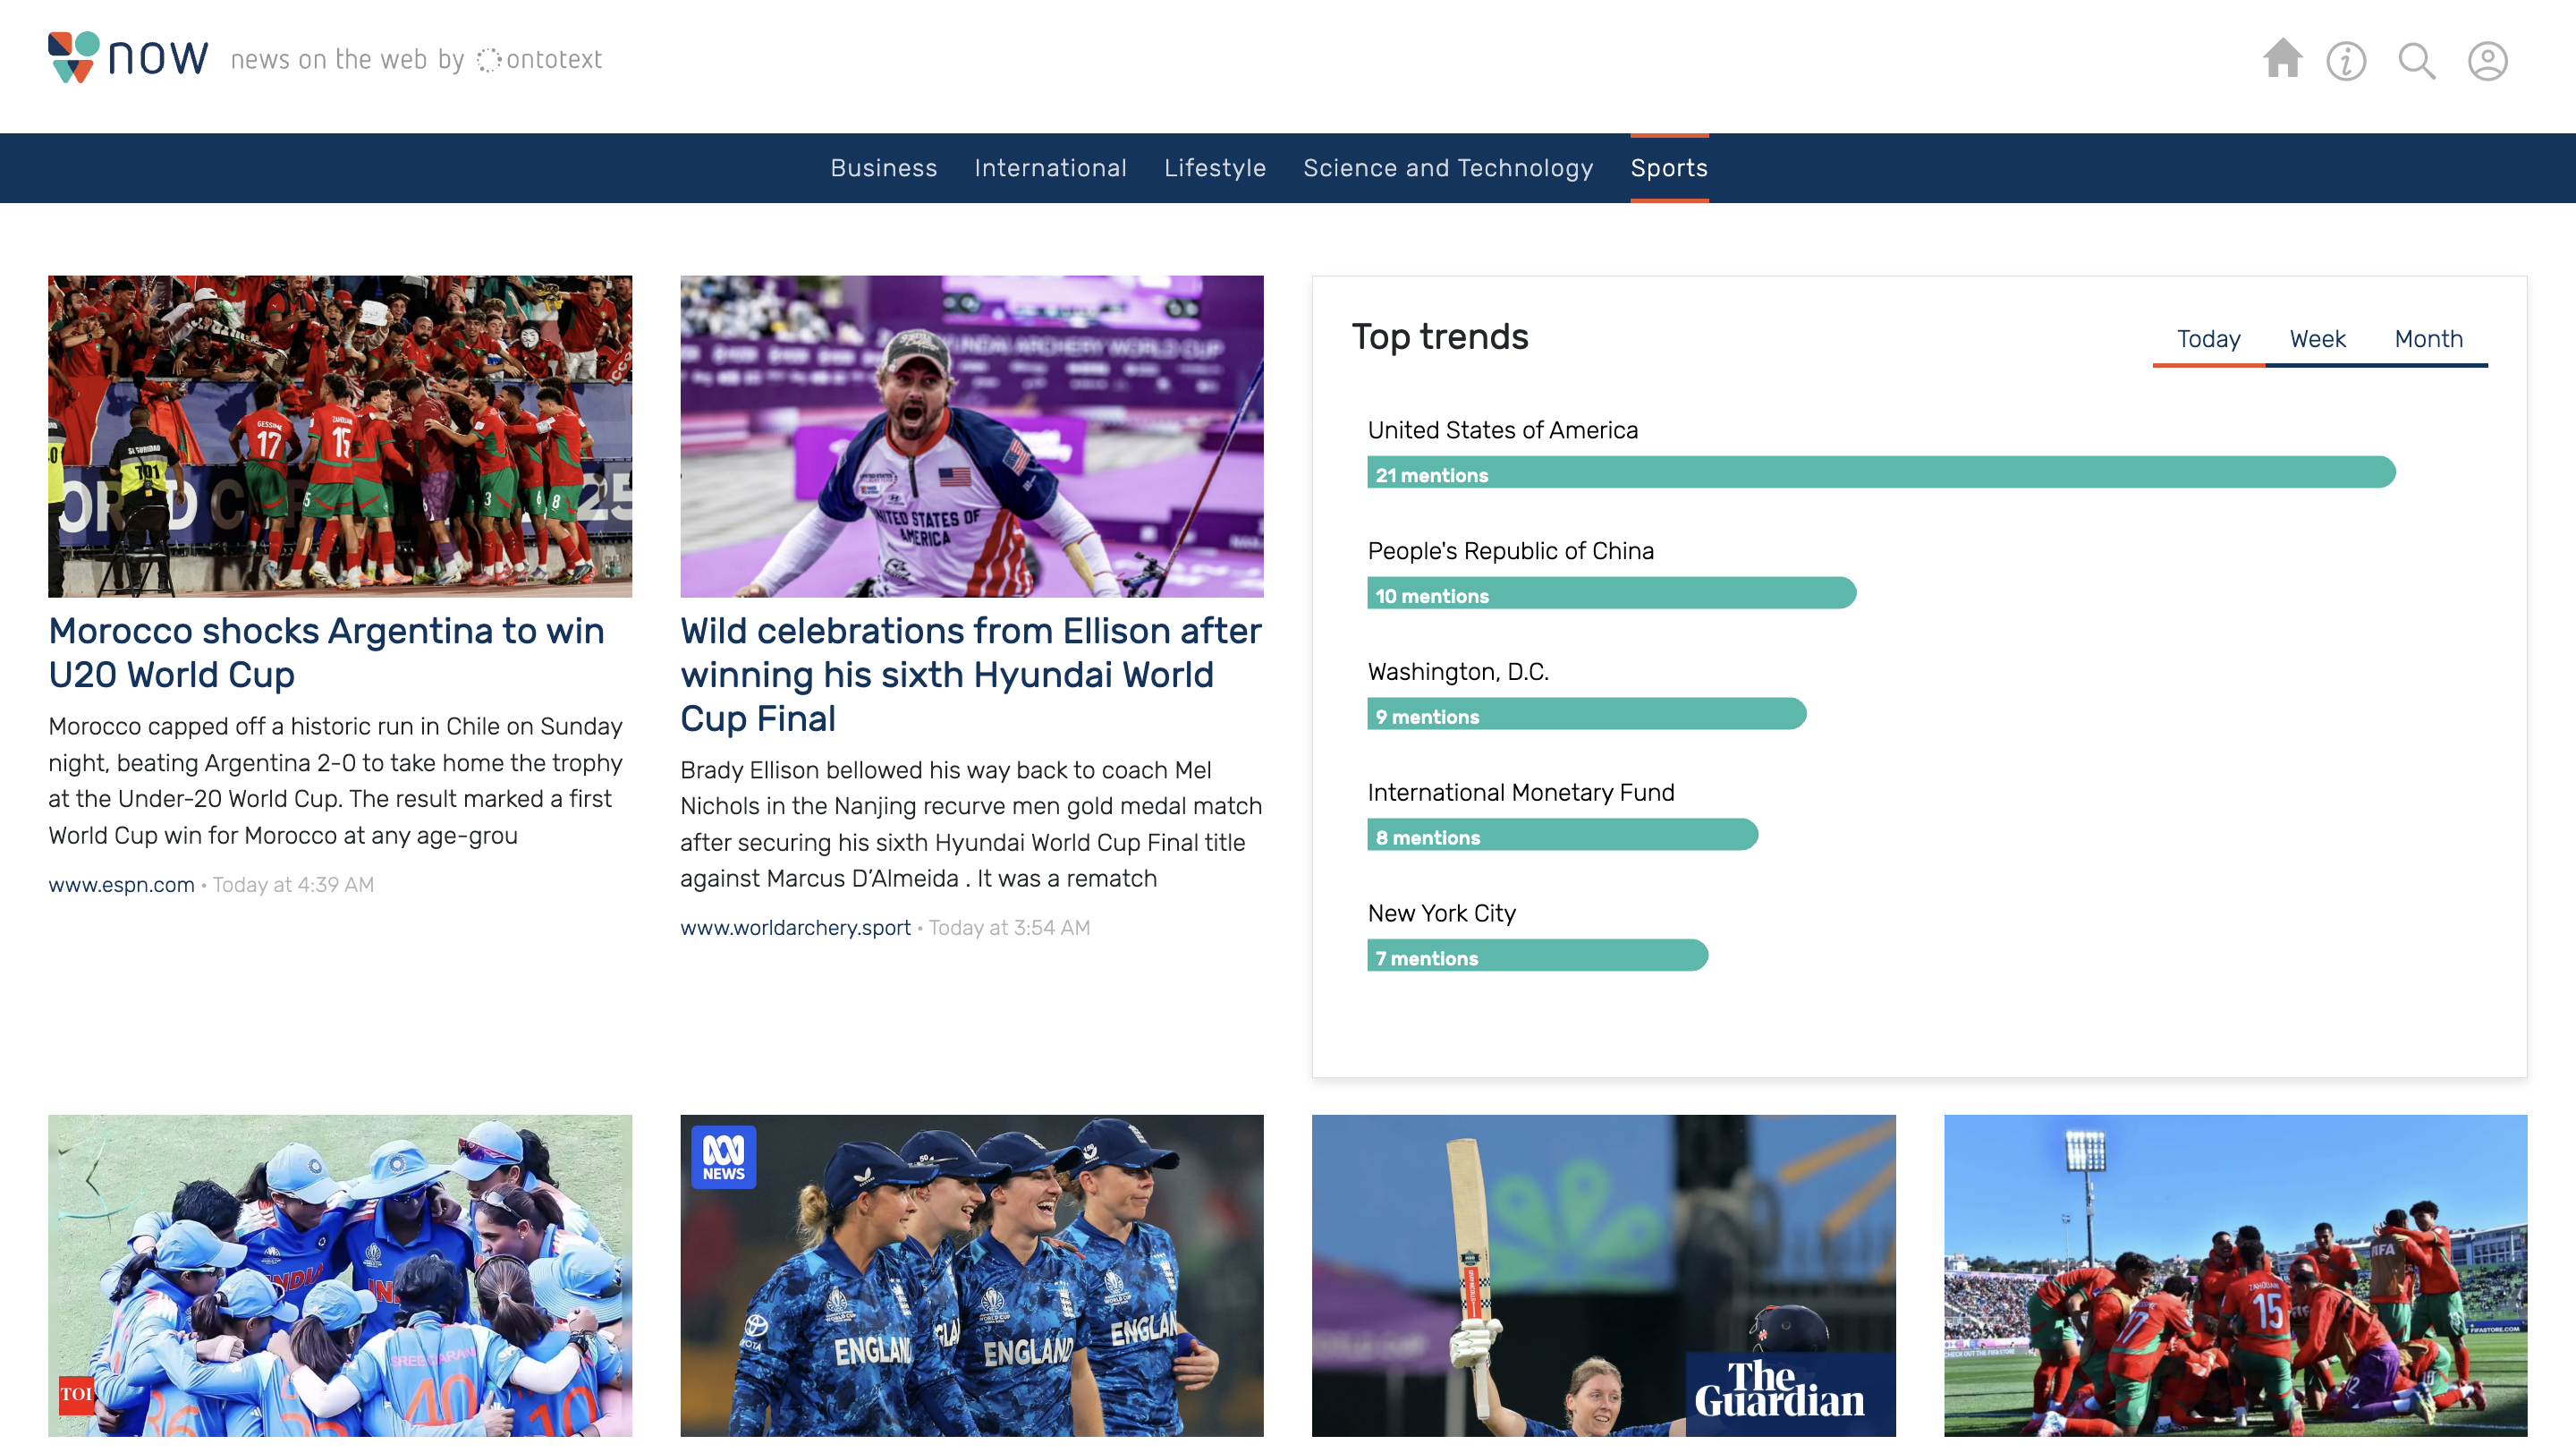Open the info icon in header

click(x=2345, y=61)
